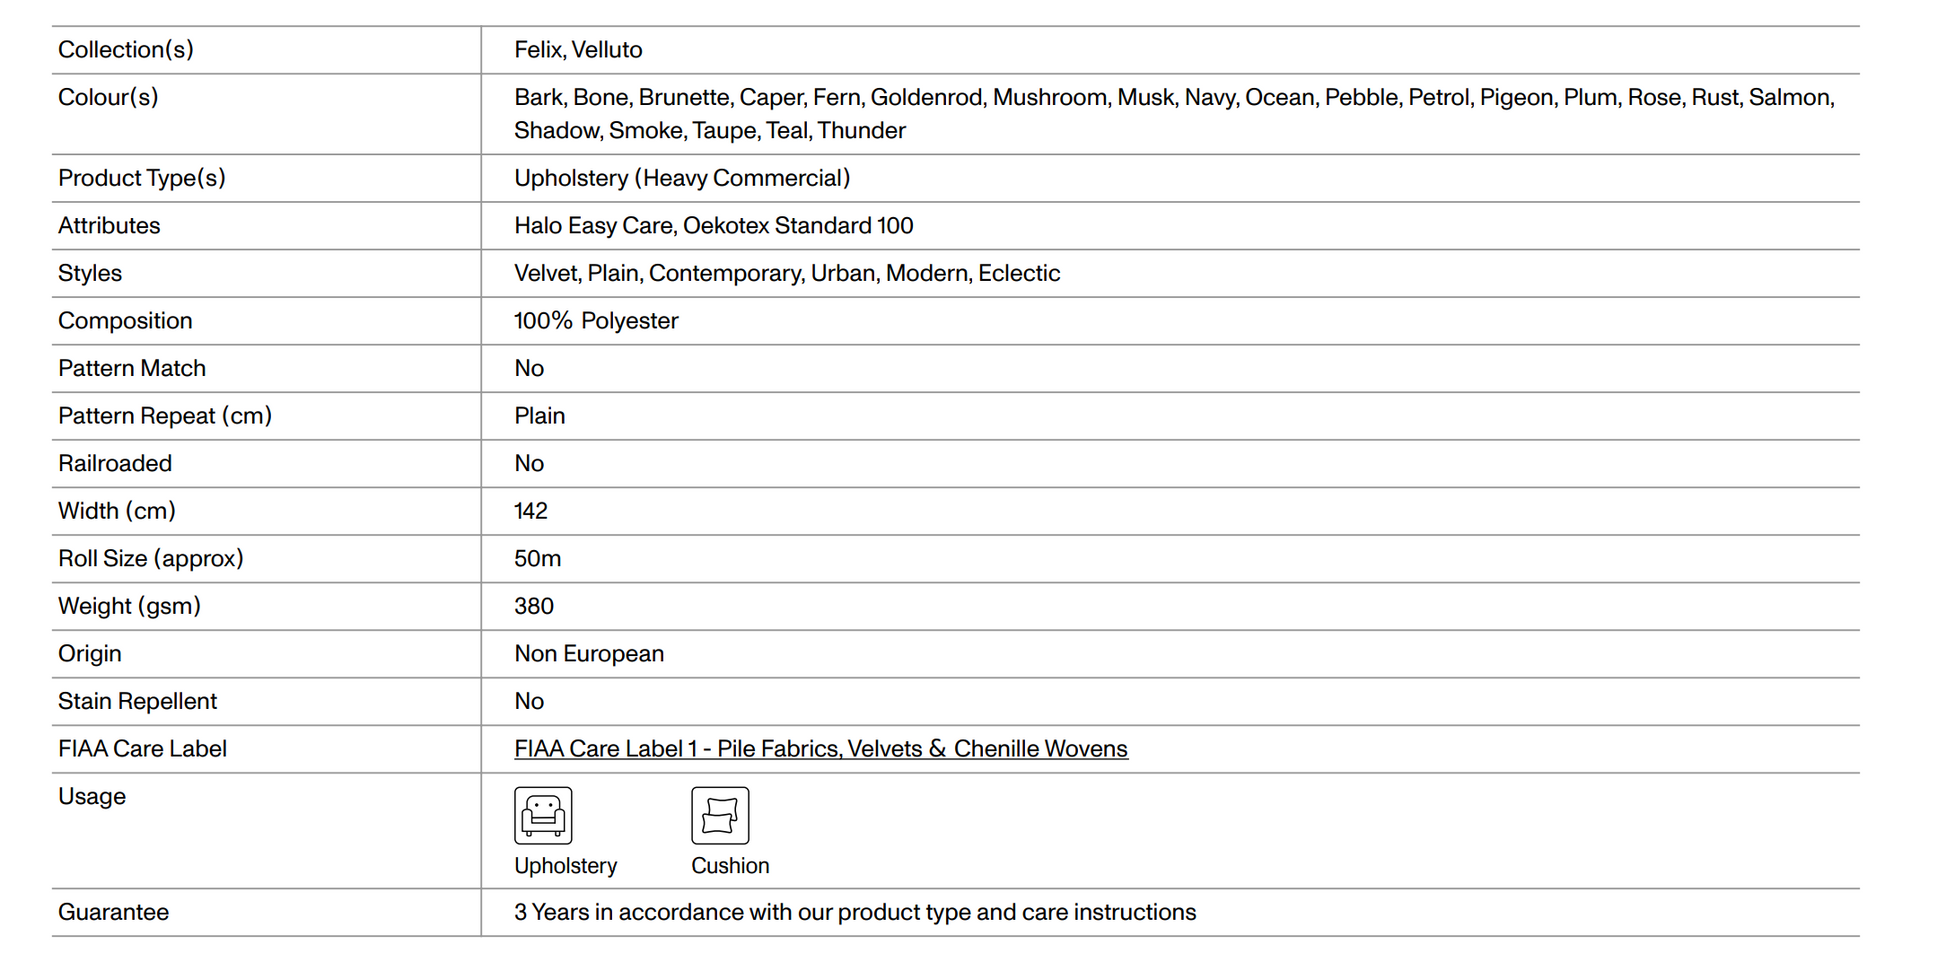Viewport: 1946px width, 962px height.
Task: Click the Weight value 380
Action: click(534, 606)
